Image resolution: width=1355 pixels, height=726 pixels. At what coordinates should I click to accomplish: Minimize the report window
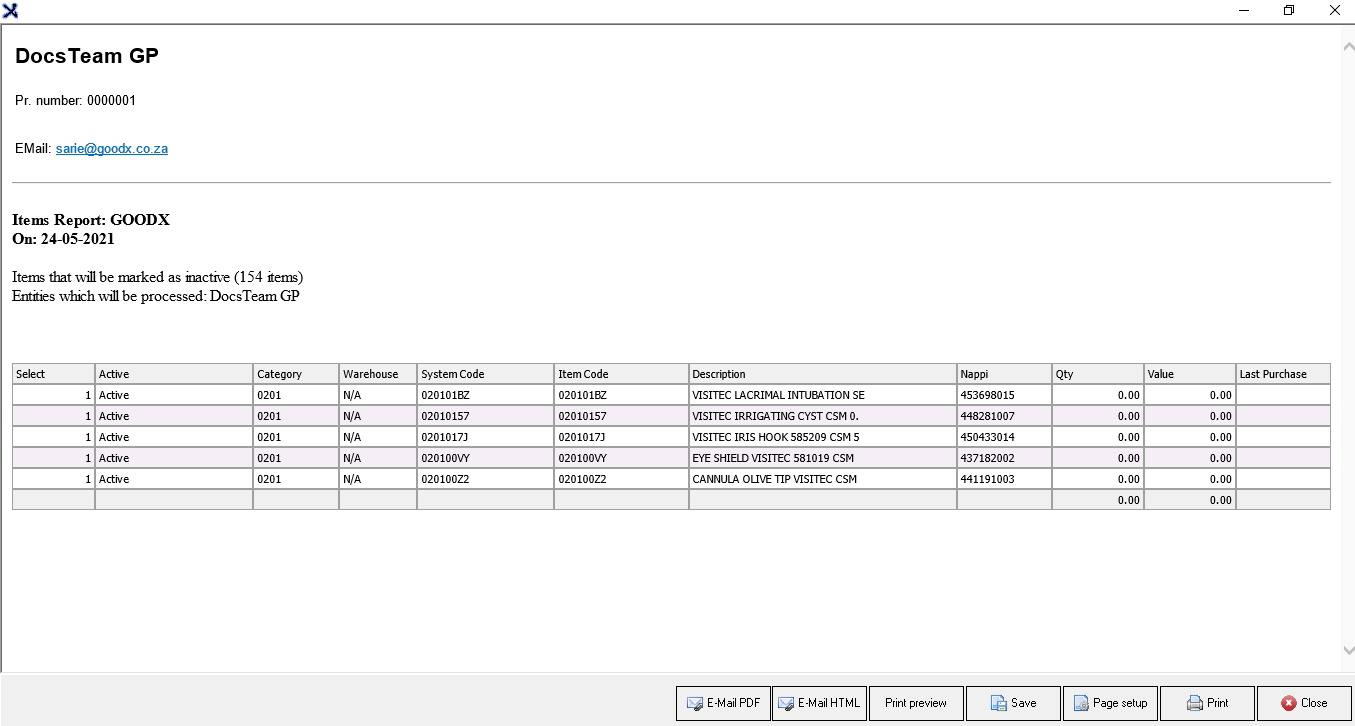pyautogui.click(x=1244, y=11)
